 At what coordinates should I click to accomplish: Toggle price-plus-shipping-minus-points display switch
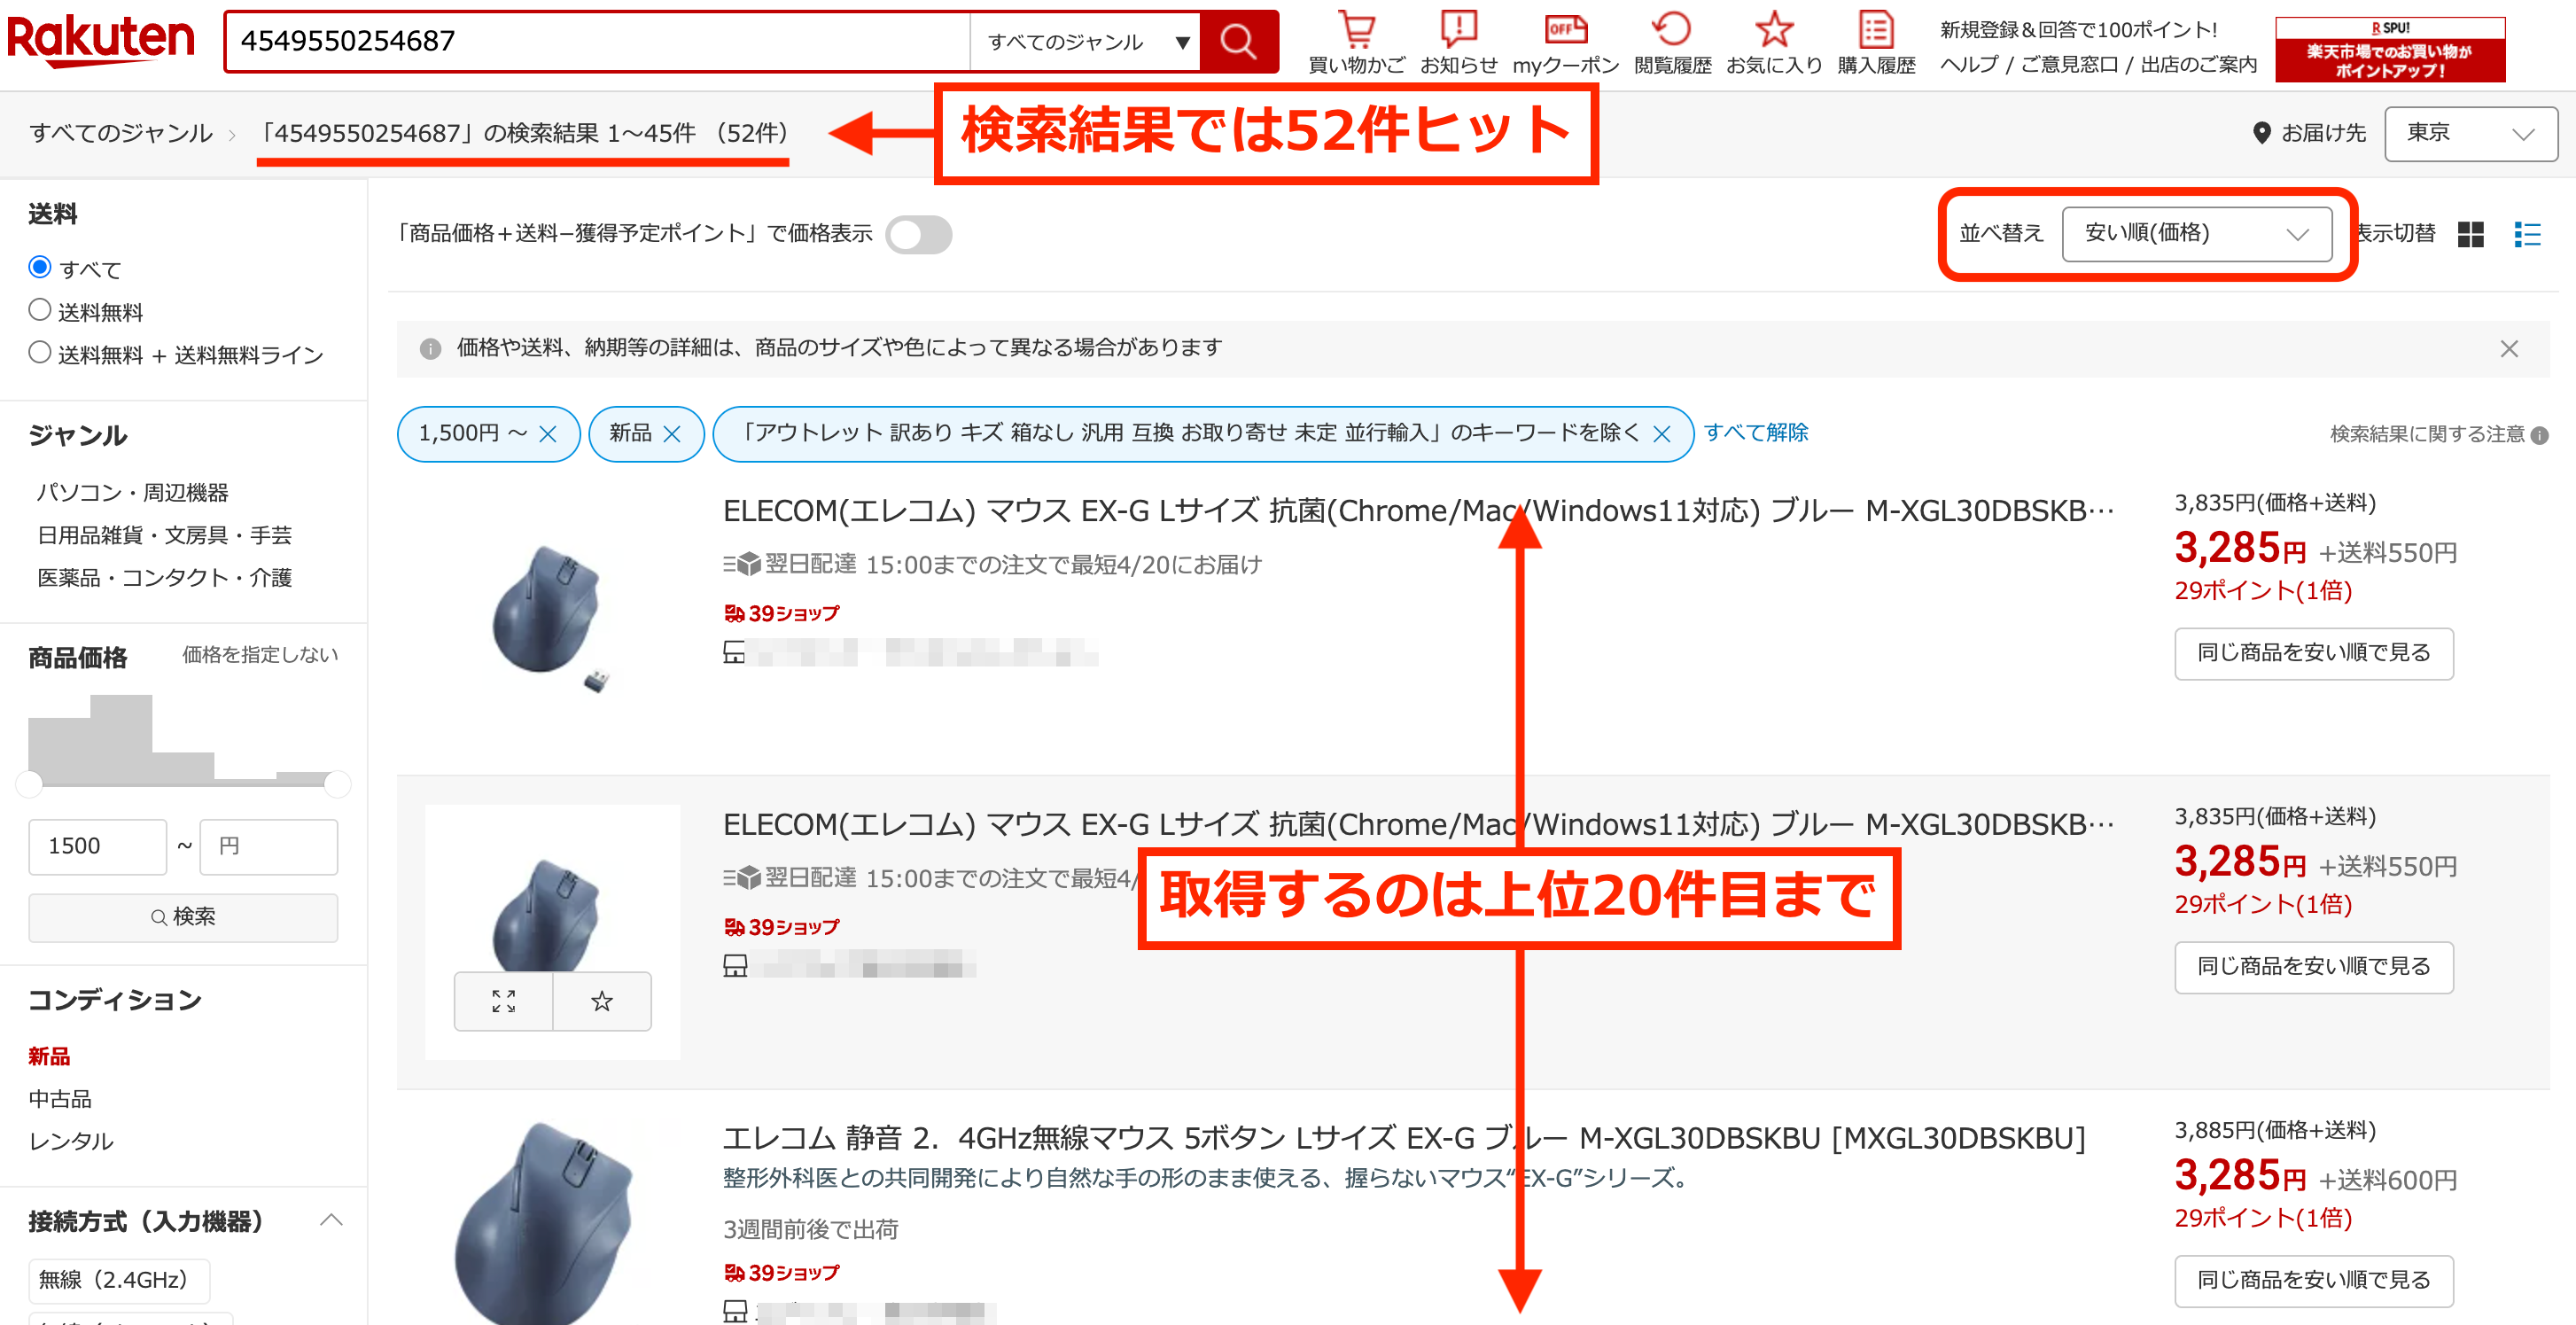[919, 235]
